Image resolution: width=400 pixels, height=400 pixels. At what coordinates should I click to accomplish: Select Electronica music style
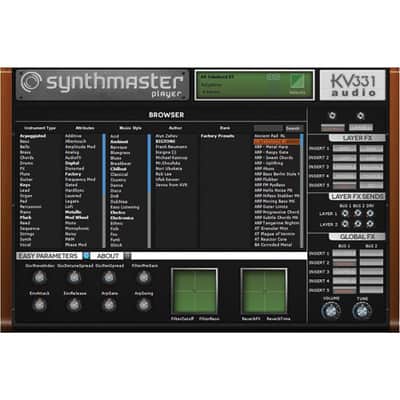[x=122, y=218]
